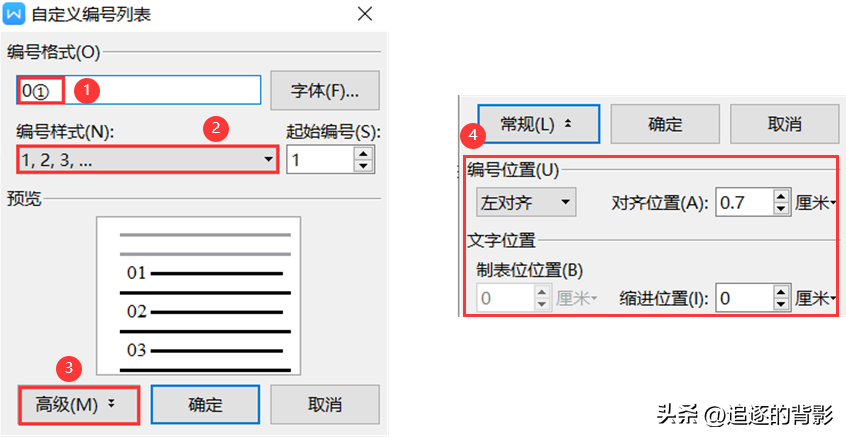Click the WPS logo icon in title bar
This screenshot has height=438, width=846.
[x=13, y=14]
